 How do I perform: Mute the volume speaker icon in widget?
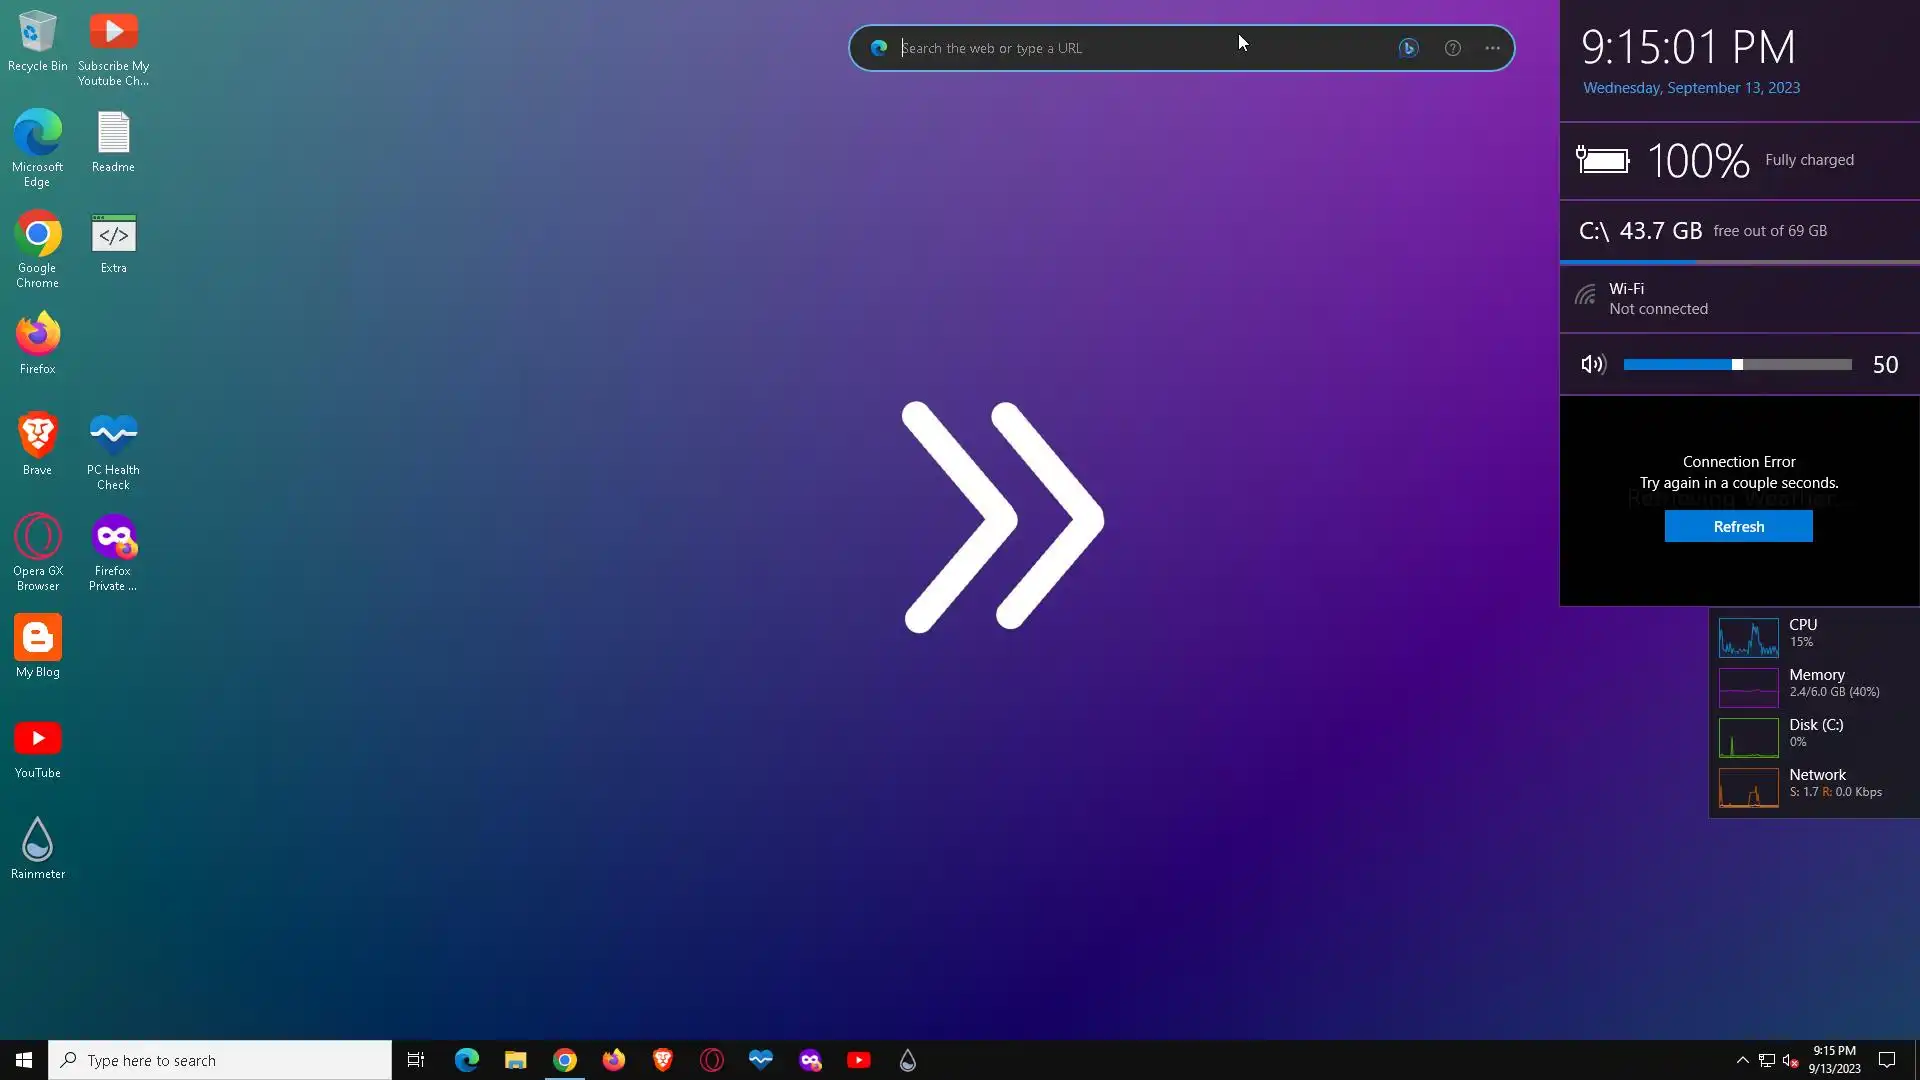[1593, 365]
